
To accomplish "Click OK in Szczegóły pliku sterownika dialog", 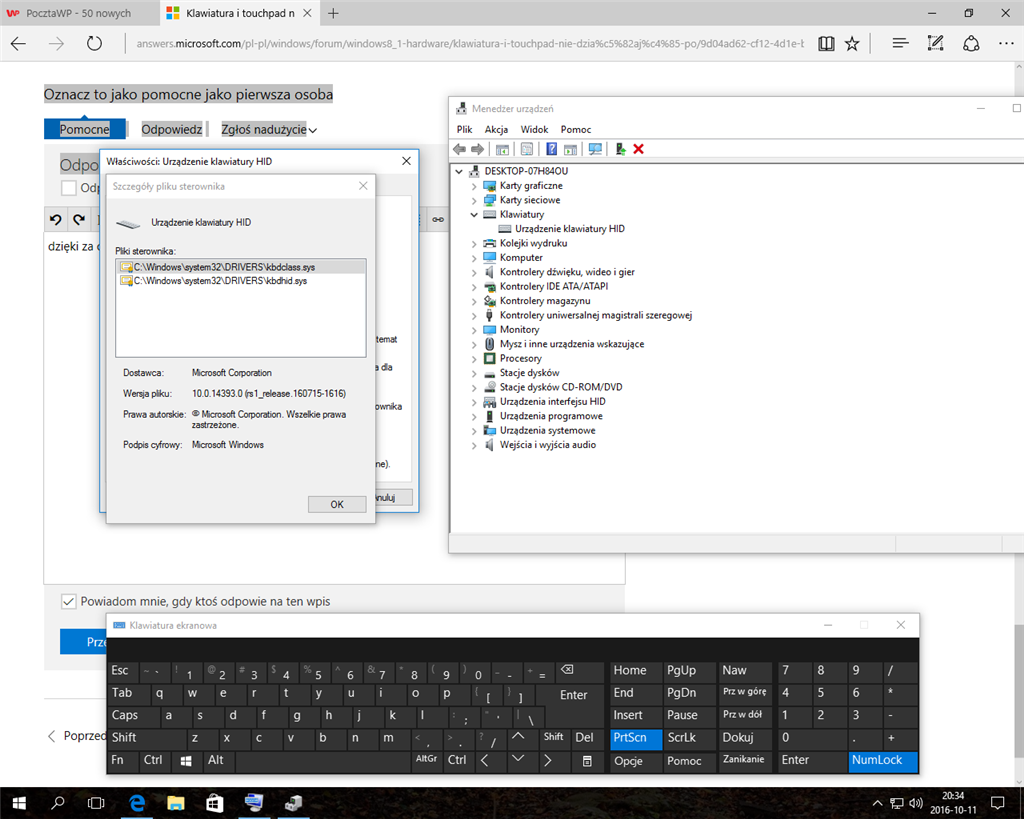I will (337, 504).
